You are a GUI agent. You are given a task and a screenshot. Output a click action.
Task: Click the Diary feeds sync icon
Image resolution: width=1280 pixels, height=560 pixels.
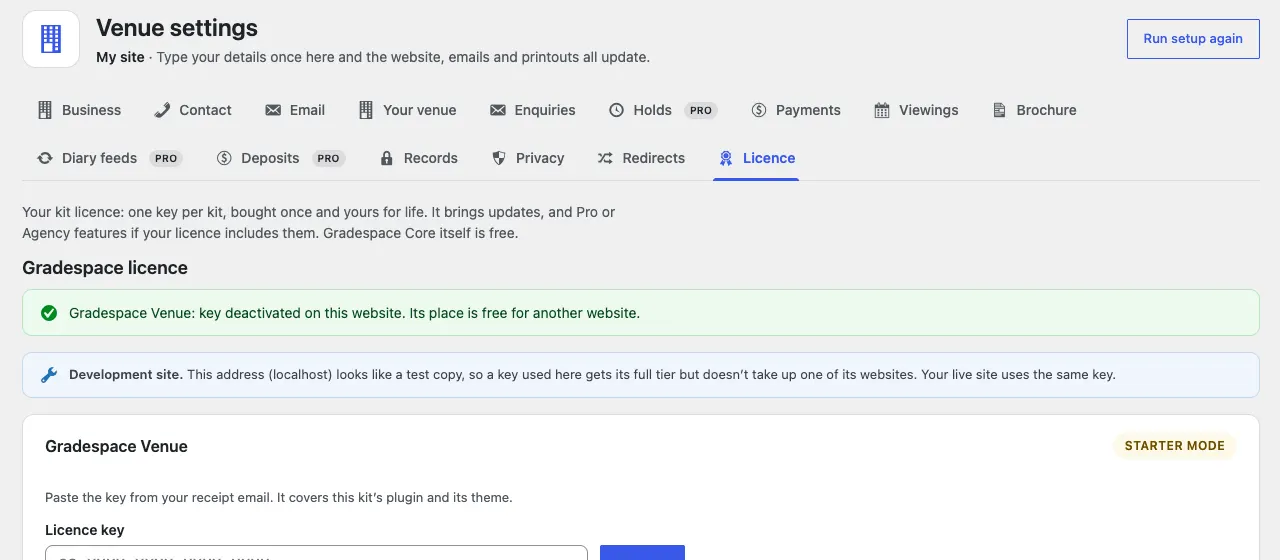coord(45,158)
